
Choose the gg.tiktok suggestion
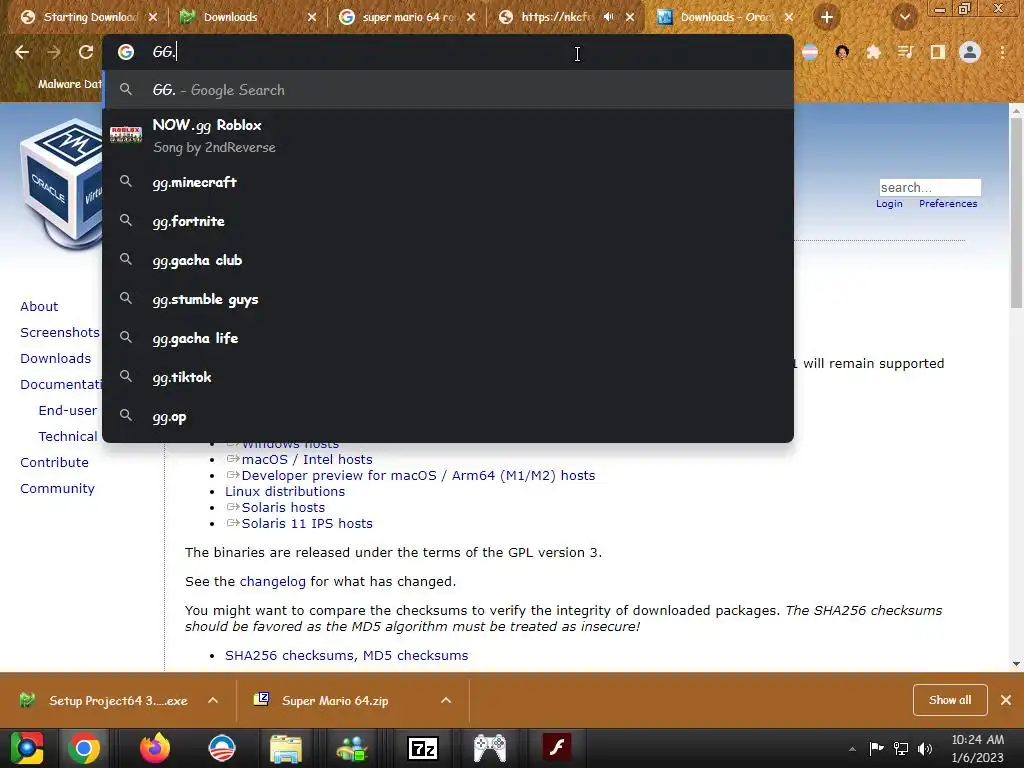[448, 377]
